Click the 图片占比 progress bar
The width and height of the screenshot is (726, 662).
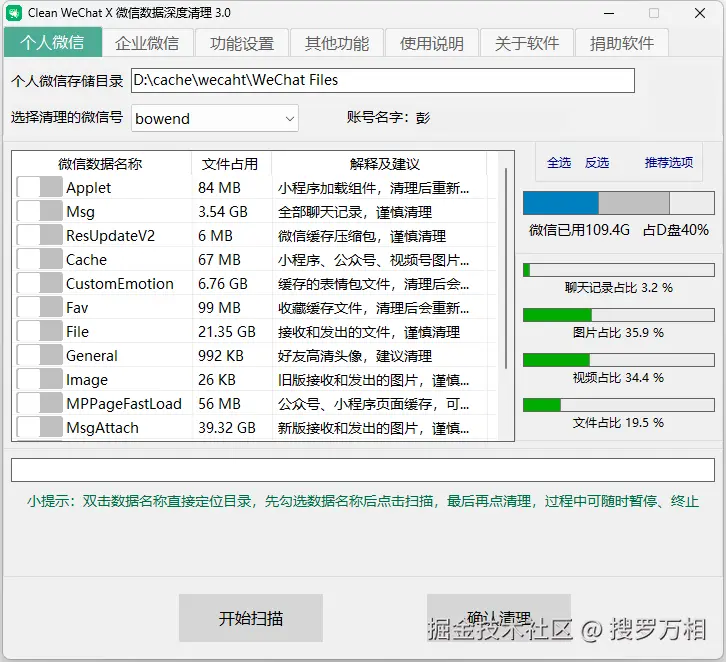tap(619, 315)
